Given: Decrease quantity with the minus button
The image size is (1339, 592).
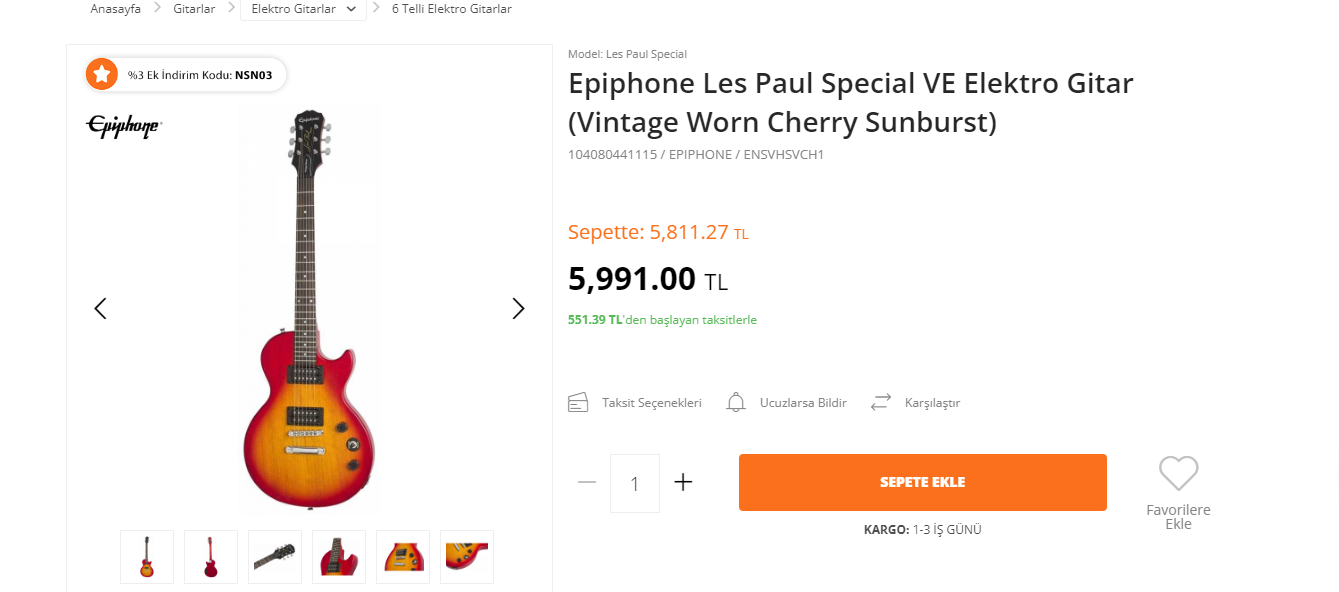Looking at the screenshot, I should click(587, 482).
